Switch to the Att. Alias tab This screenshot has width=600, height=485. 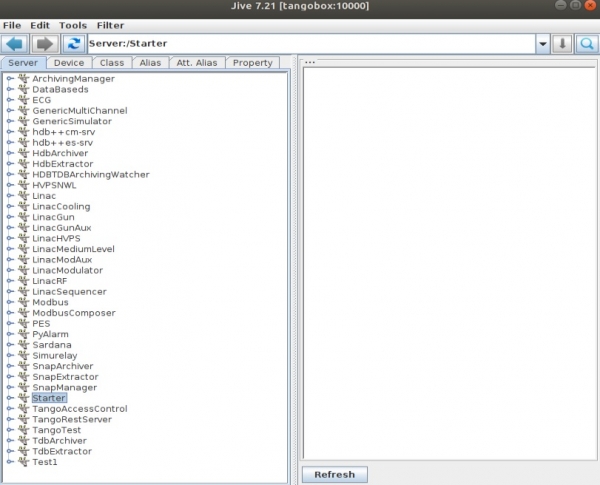(x=196, y=63)
